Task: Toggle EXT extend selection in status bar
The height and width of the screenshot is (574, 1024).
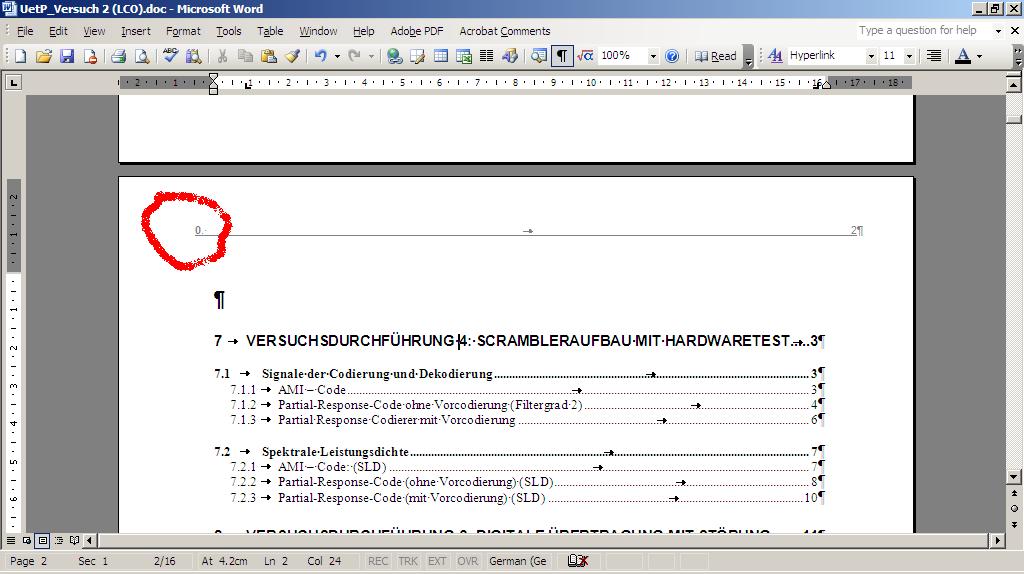Action: pyautogui.click(x=437, y=561)
